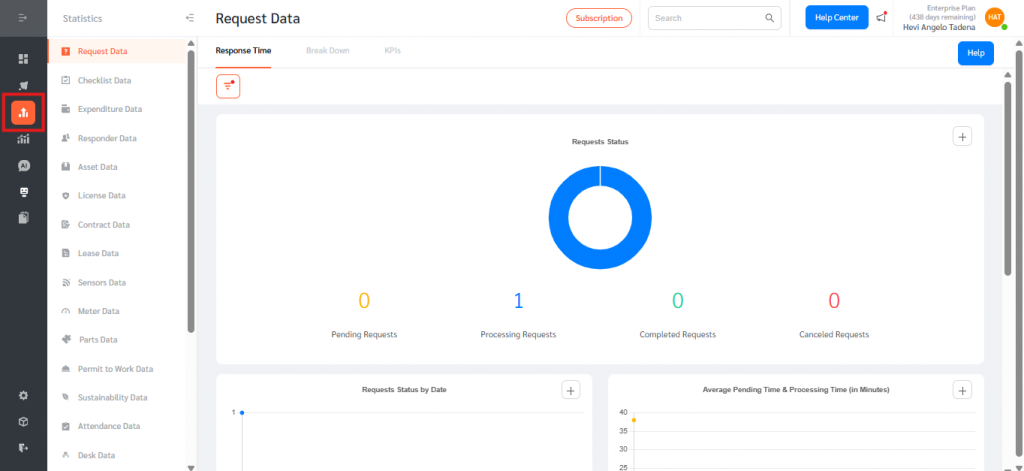Open settings gear in left sidebar
The width and height of the screenshot is (1024, 471).
23,395
